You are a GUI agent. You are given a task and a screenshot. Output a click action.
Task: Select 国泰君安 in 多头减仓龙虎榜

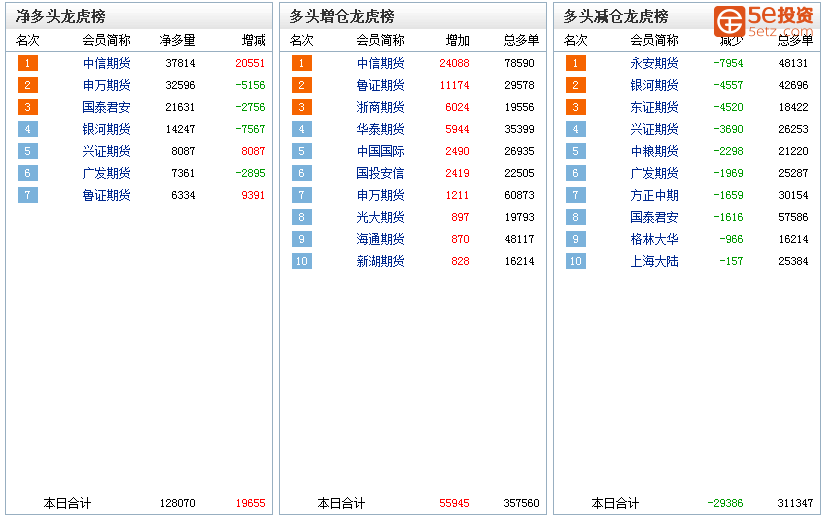click(x=654, y=217)
